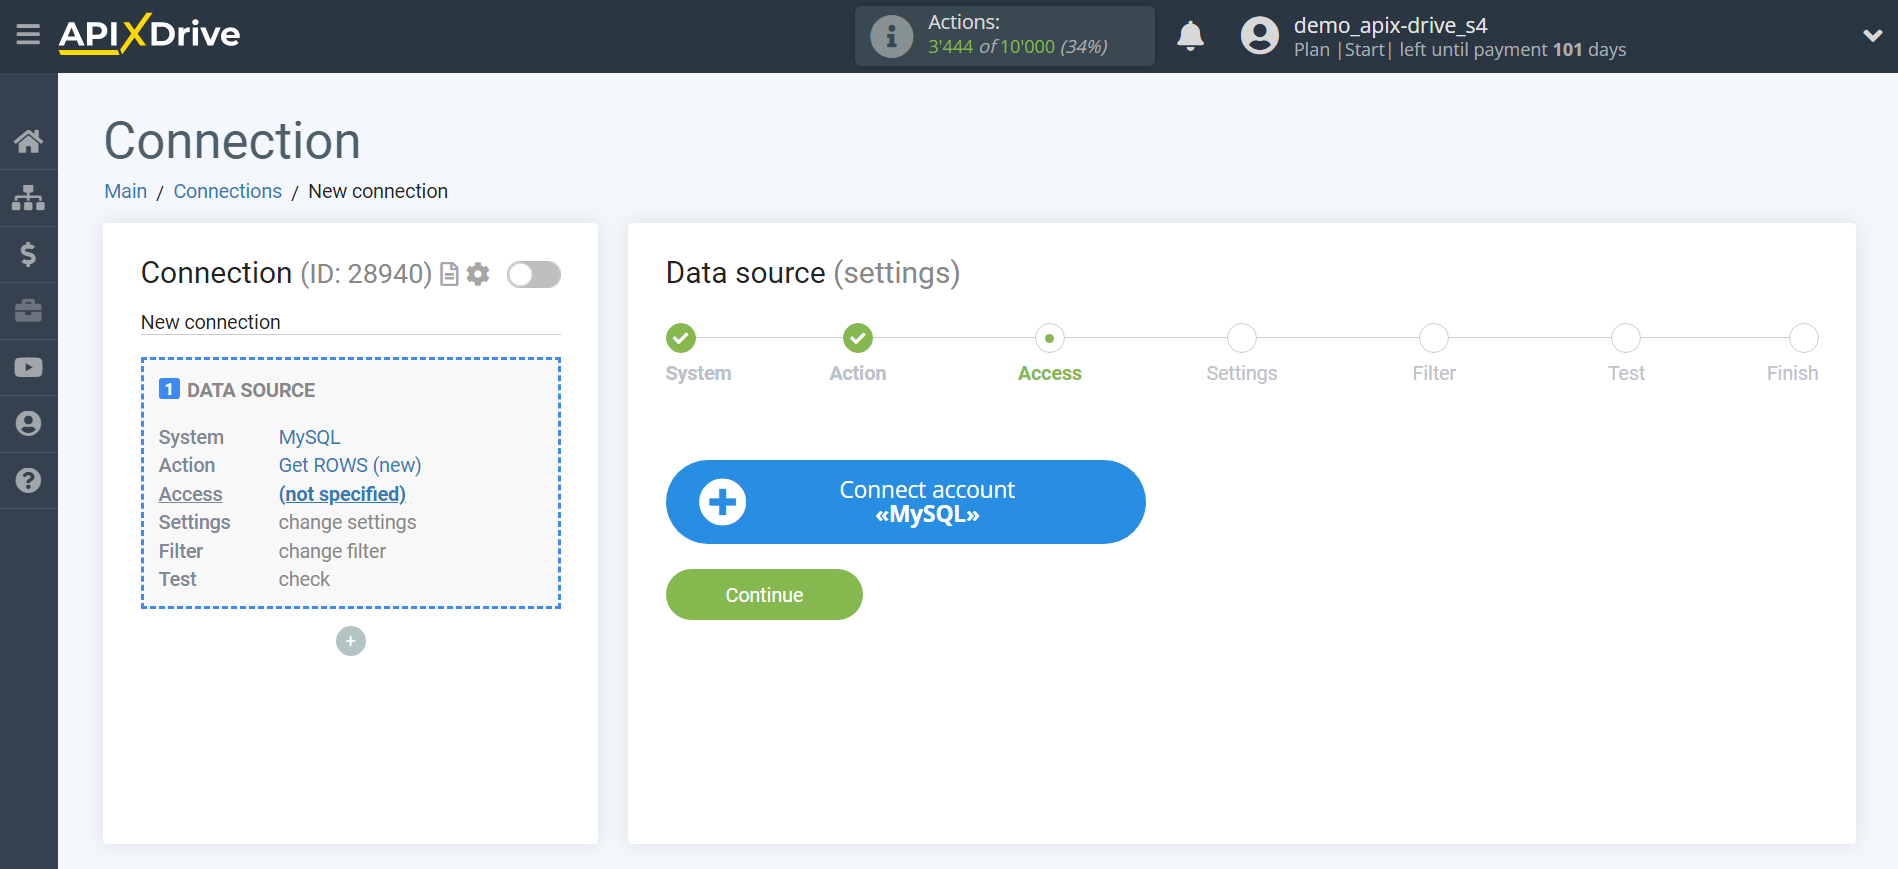Open the billing dollar sidebar icon

(28, 254)
